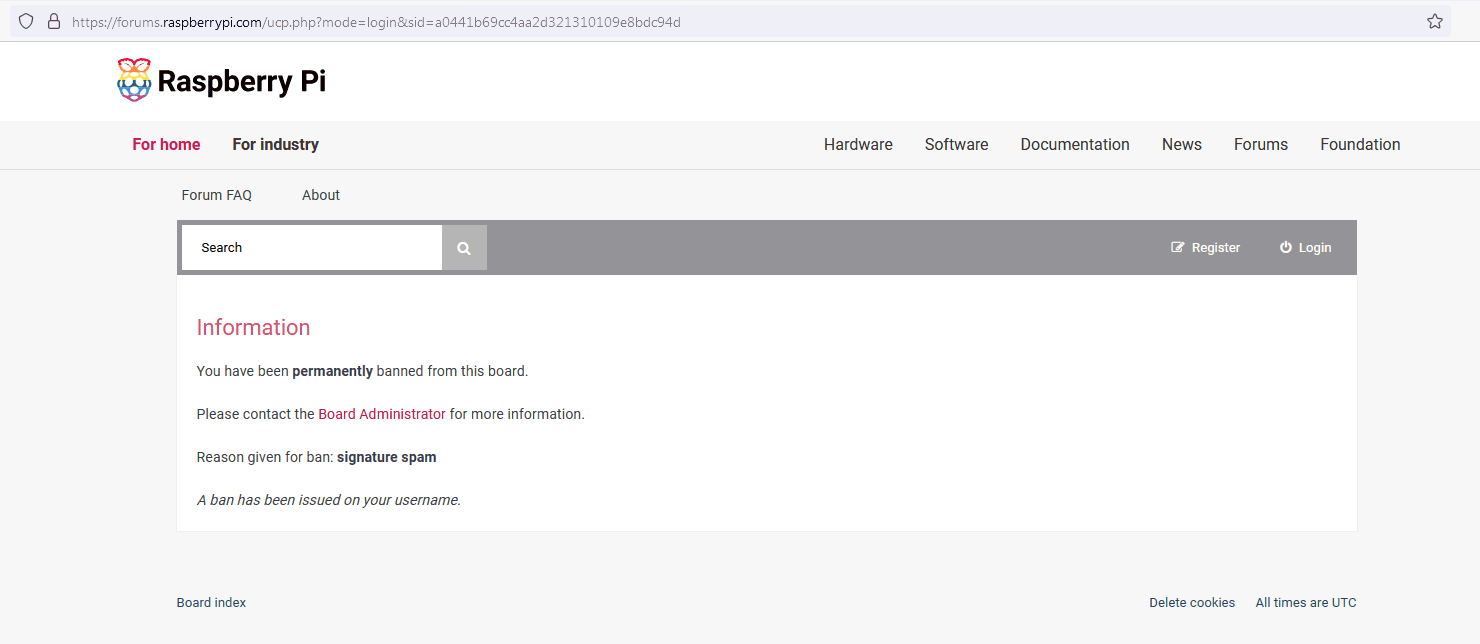Screen dimensions: 1480x644
Task: Click the Delete cookies link
Action: pos(1192,603)
